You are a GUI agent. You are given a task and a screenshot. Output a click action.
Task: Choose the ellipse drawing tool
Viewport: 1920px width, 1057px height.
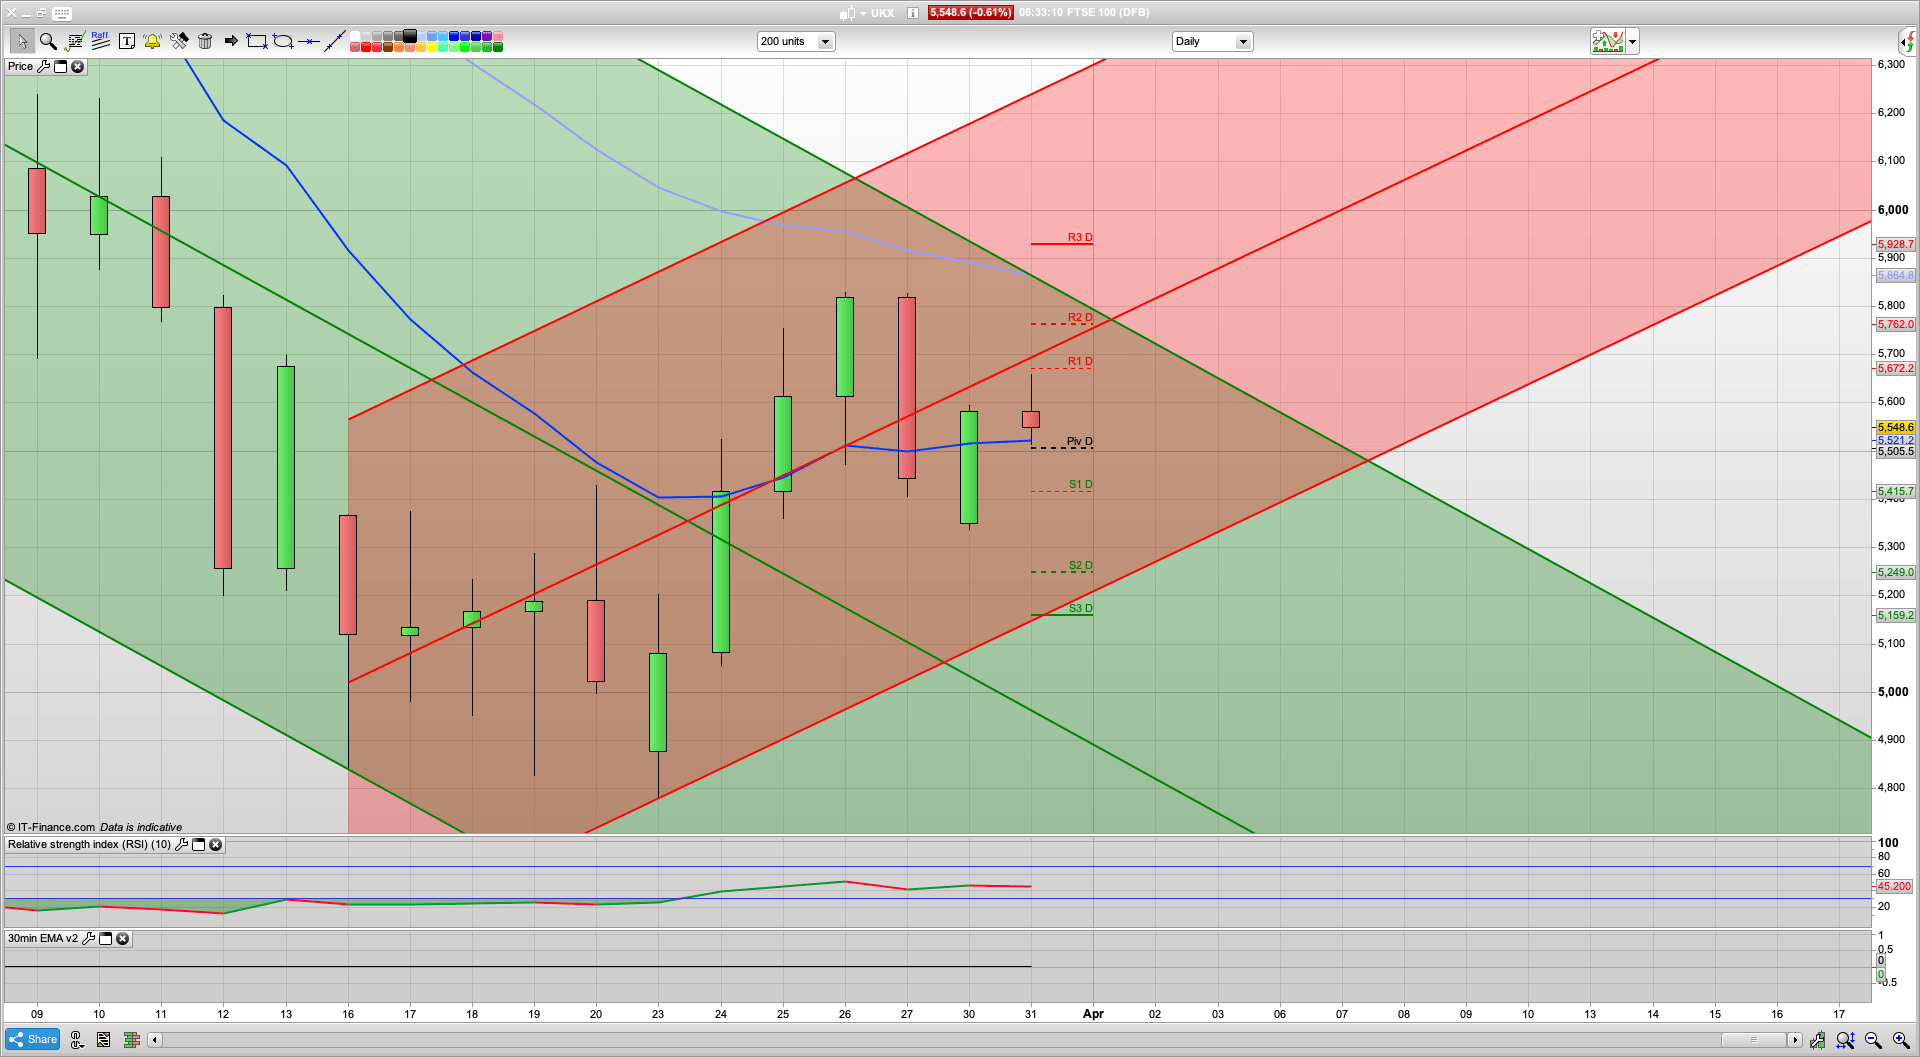tap(283, 41)
